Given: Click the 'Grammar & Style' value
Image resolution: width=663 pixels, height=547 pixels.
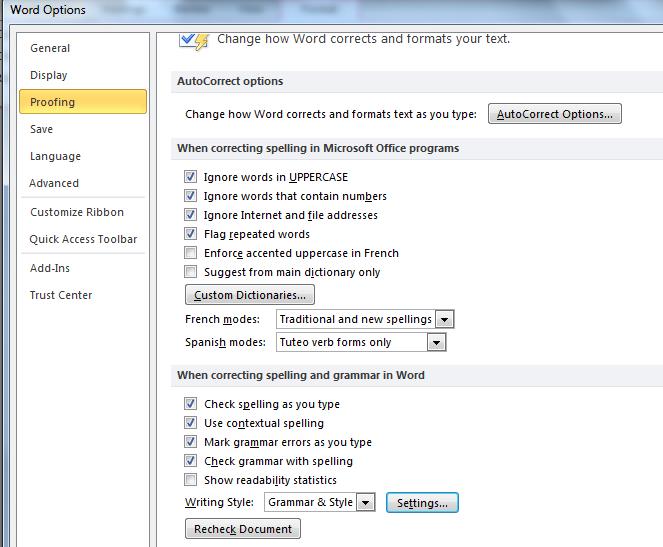Looking at the screenshot, I should [310, 502].
